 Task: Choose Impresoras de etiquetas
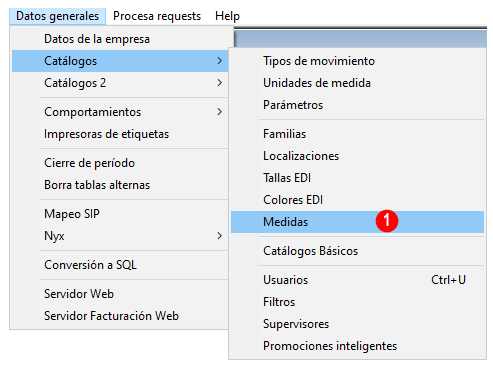(x=120, y=134)
